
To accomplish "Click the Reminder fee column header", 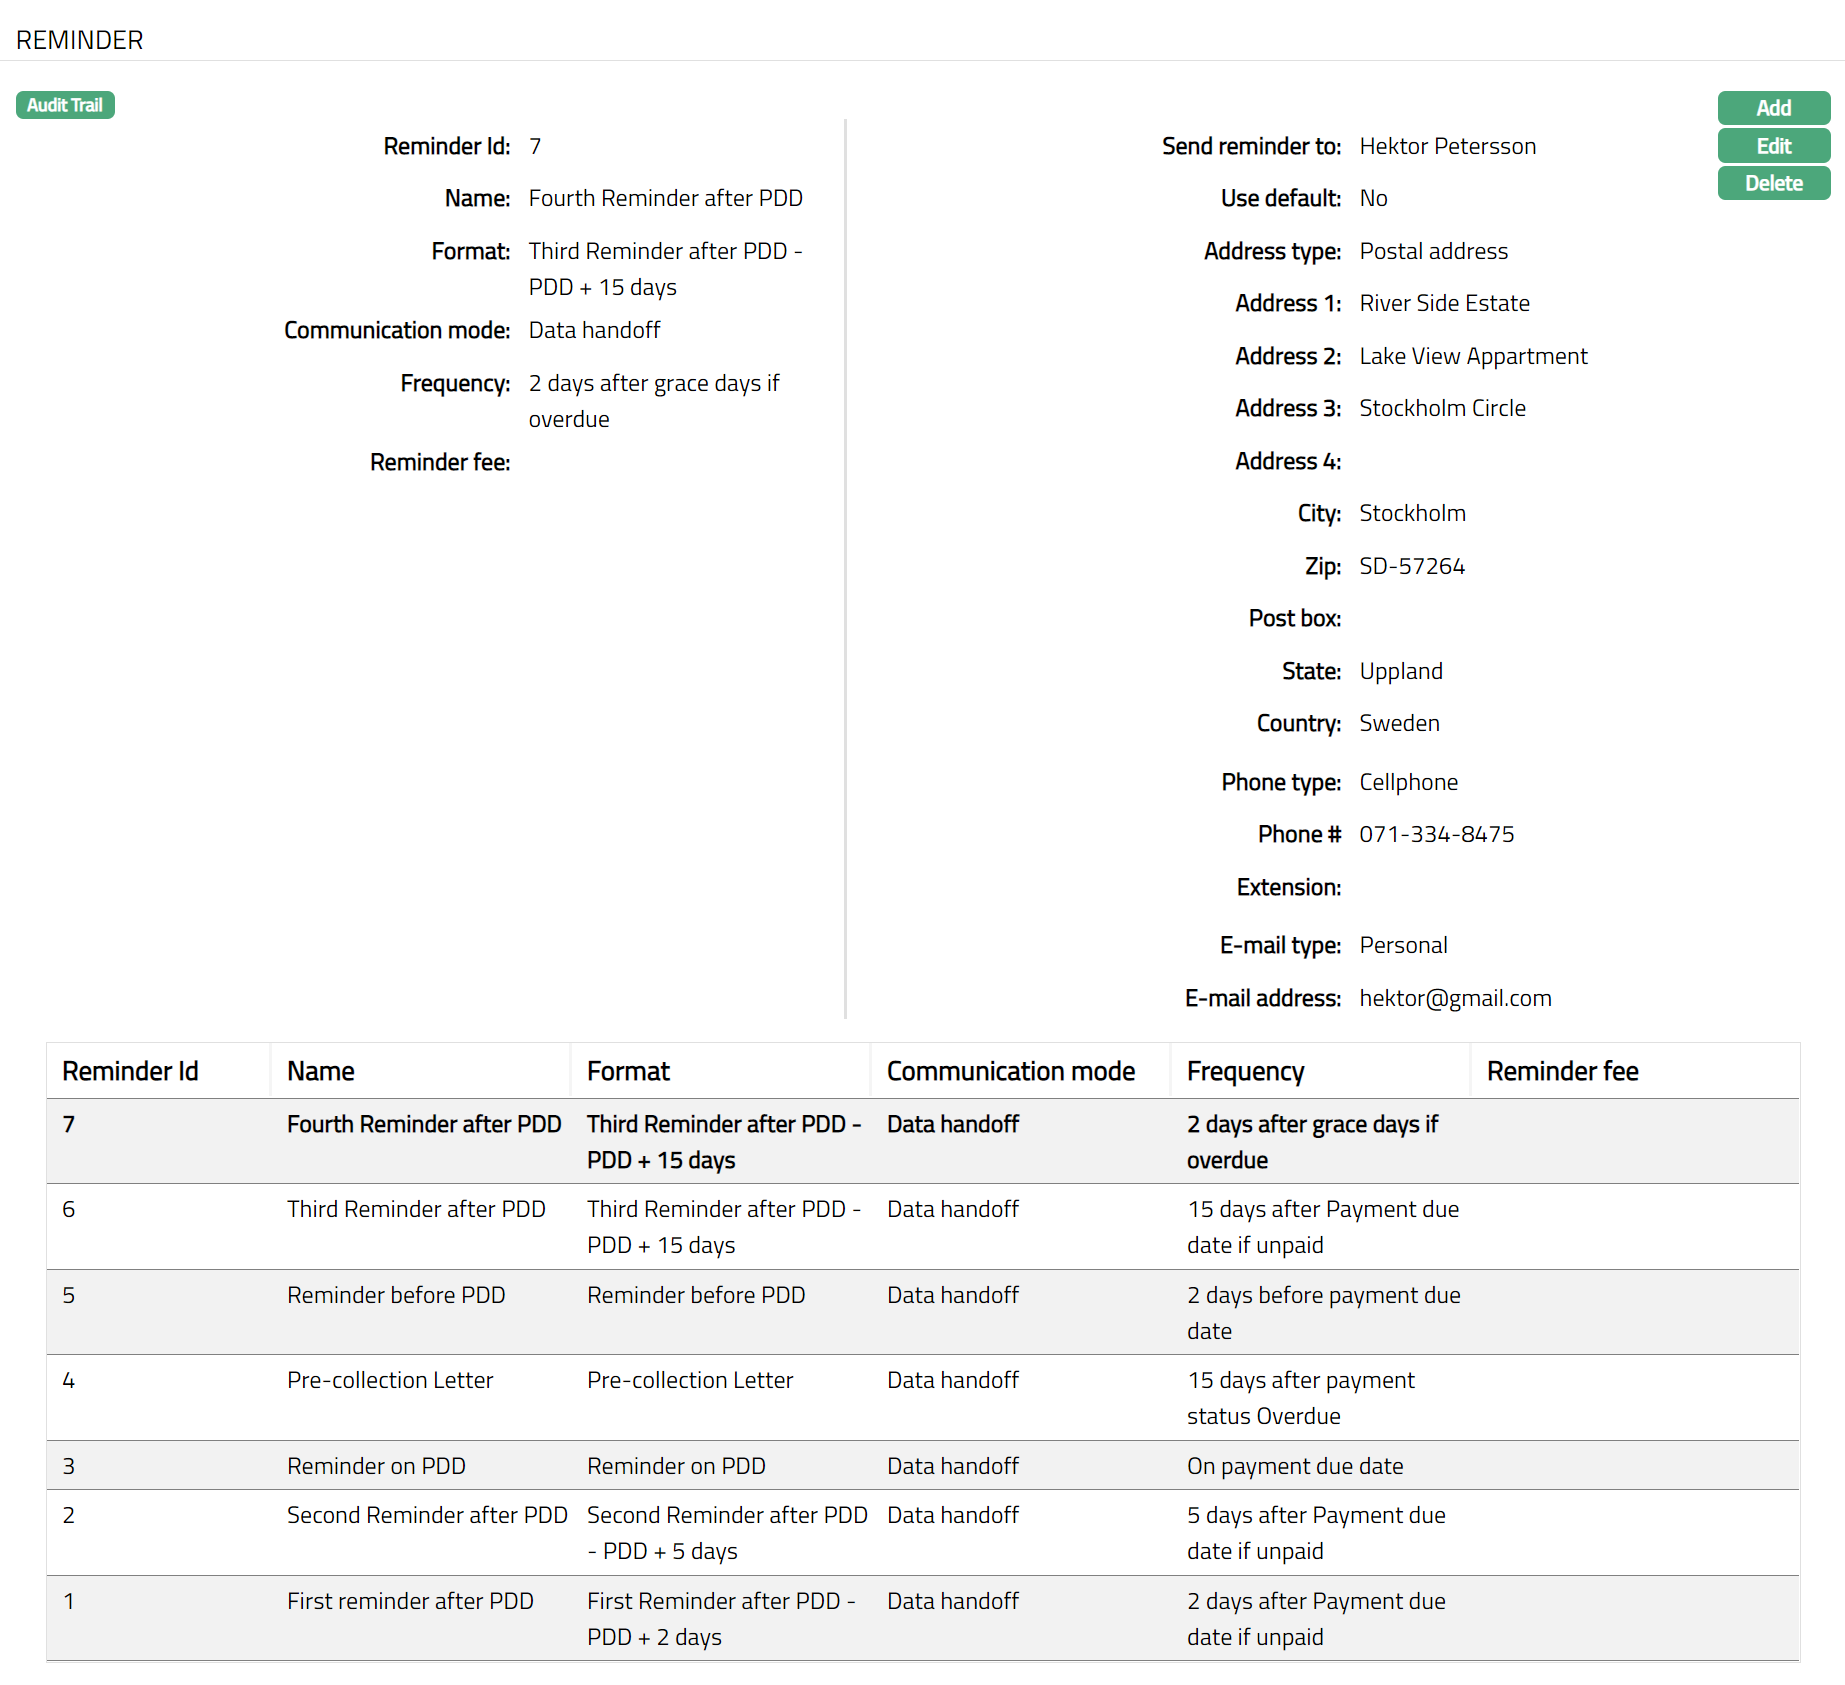I will (x=1562, y=1071).
